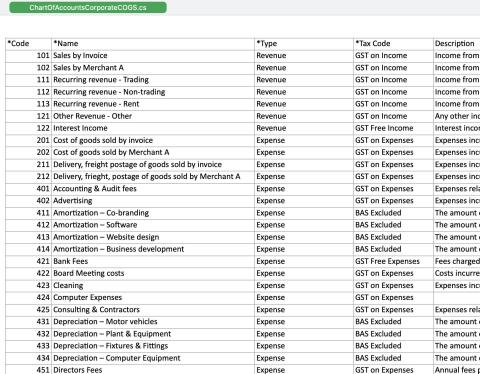Click the cell with code 421
This screenshot has width=480, height=374.
[29, 262]
